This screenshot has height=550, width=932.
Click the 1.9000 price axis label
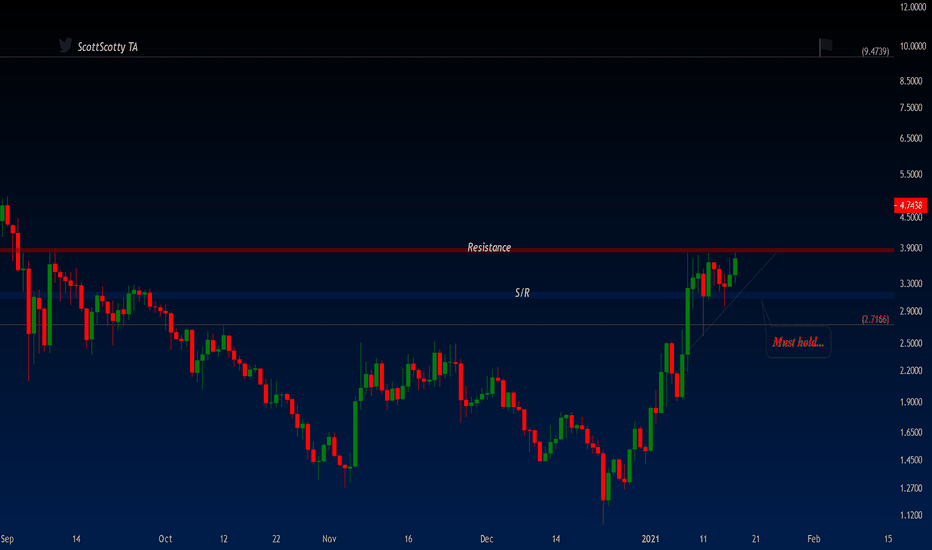pos(911,402)
